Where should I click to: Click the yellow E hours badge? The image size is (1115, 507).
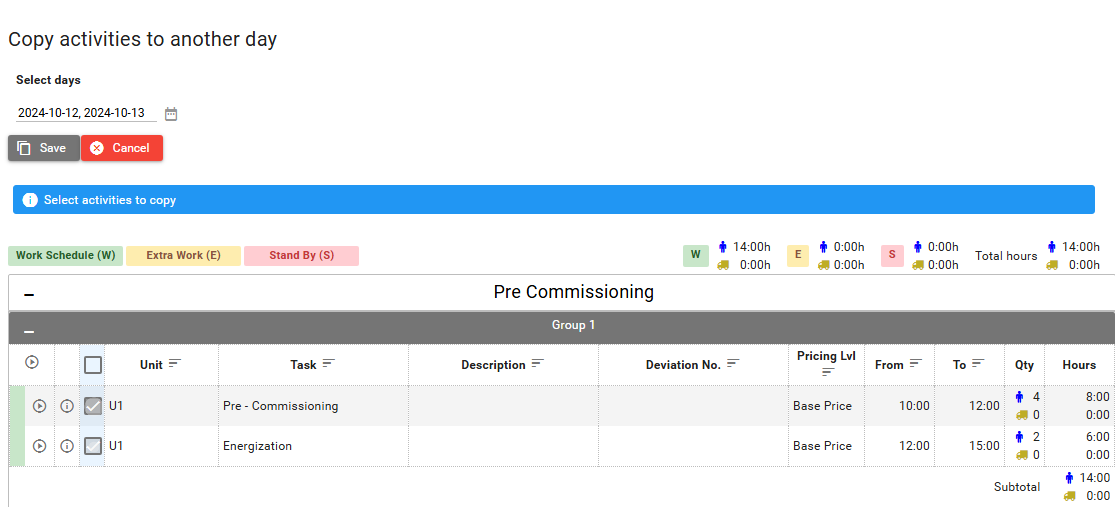click(798, 255)
